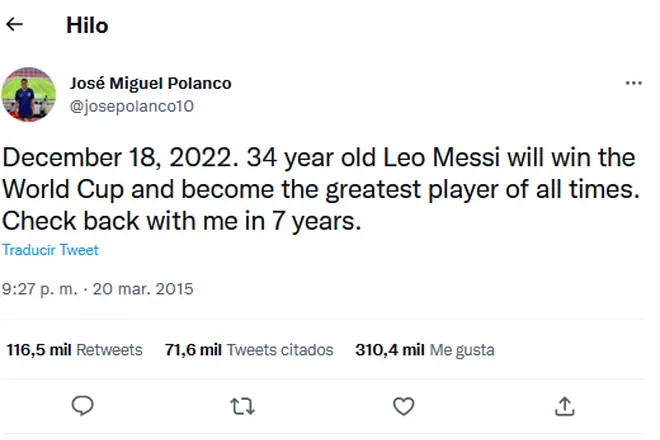This screenshot has height=440, width=660.
Task: Open the tweet's more options menu
Action: [x=633, y=83]
